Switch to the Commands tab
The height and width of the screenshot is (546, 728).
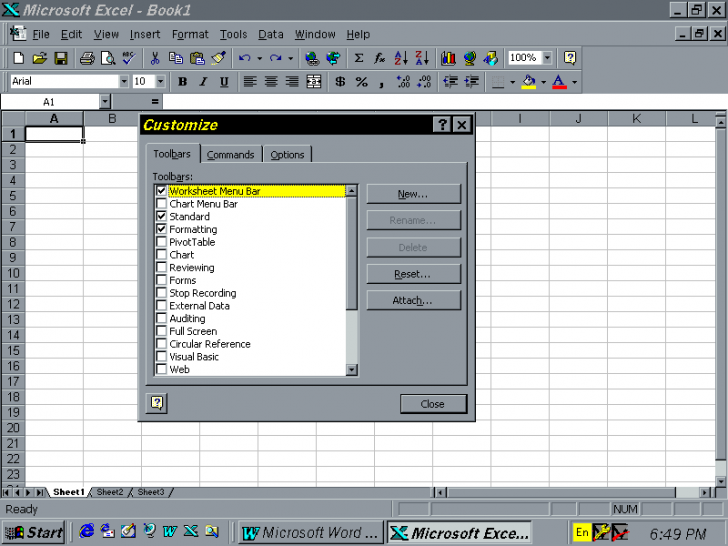231,155
